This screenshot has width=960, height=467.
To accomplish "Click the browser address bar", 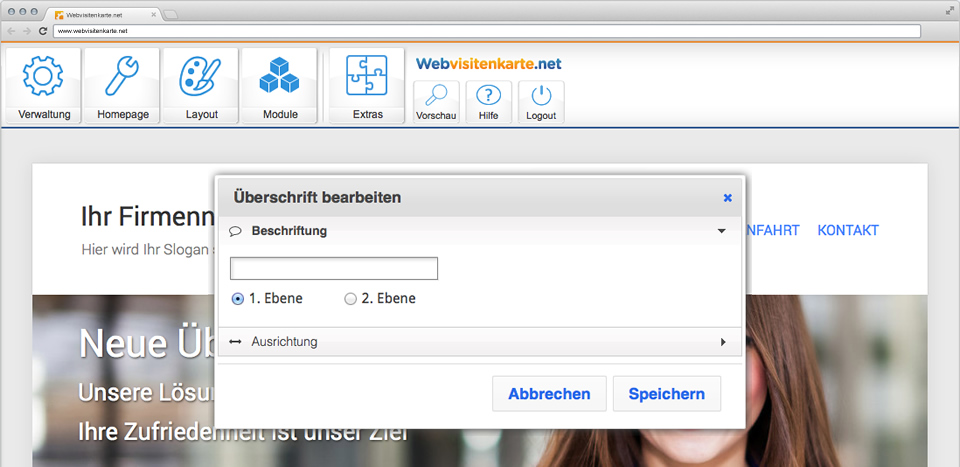I will pos(487,31).
